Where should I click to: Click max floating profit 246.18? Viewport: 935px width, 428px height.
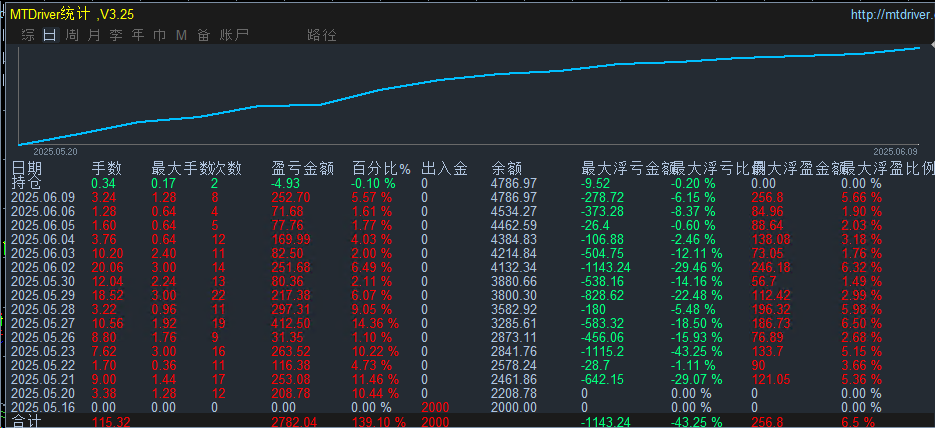coord(769,267)
